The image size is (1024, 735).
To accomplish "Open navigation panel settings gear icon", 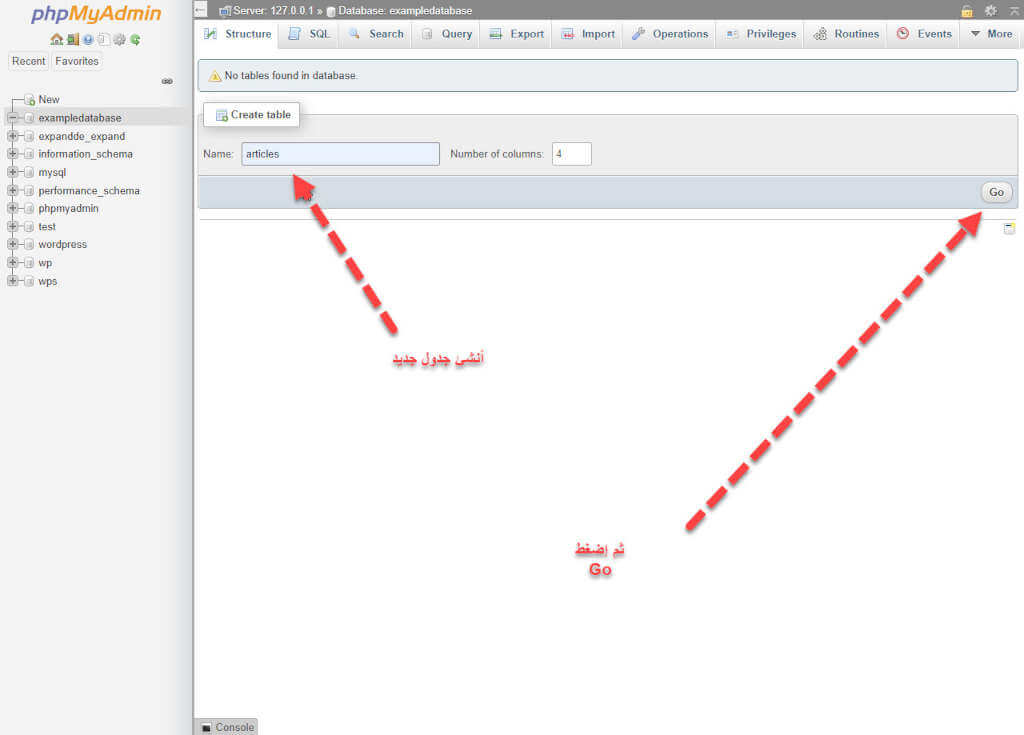I will [120, 40].
